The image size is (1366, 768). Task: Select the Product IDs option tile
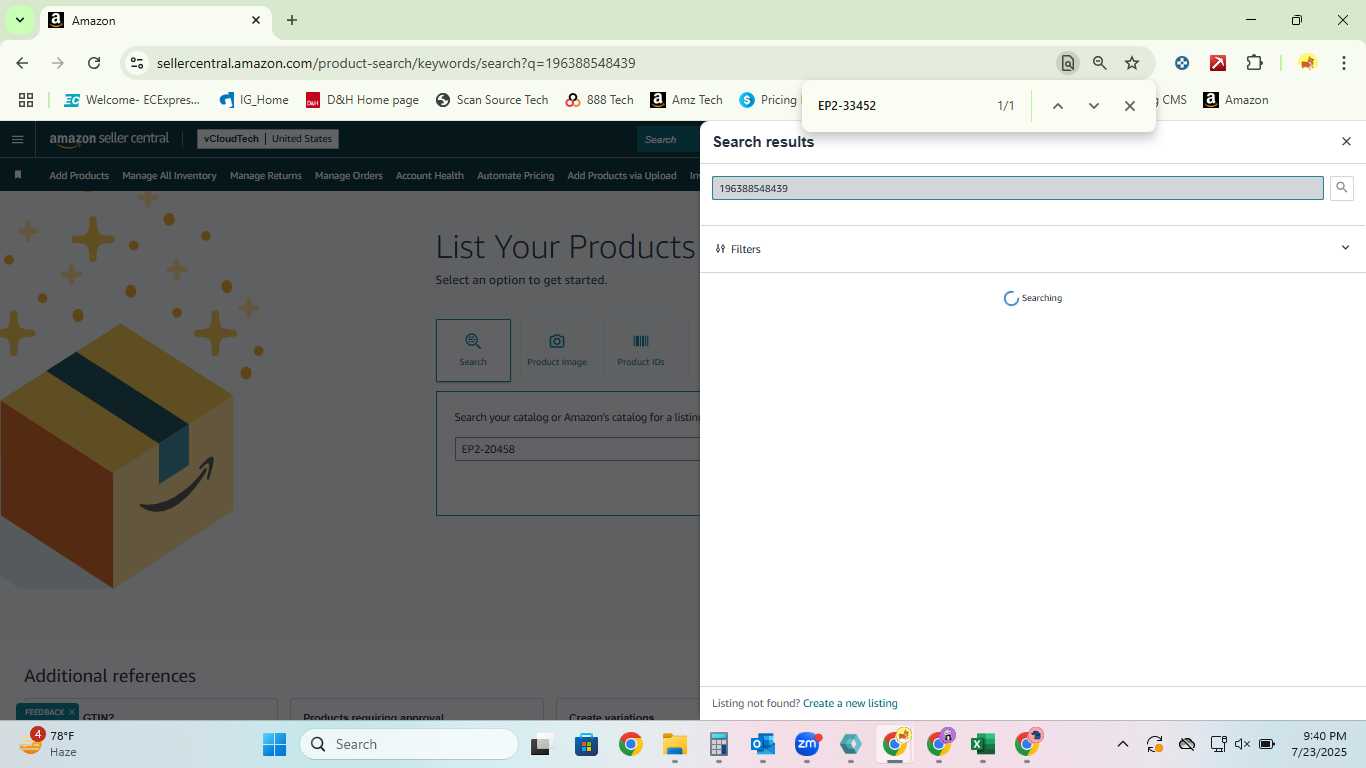pos(641,350)
